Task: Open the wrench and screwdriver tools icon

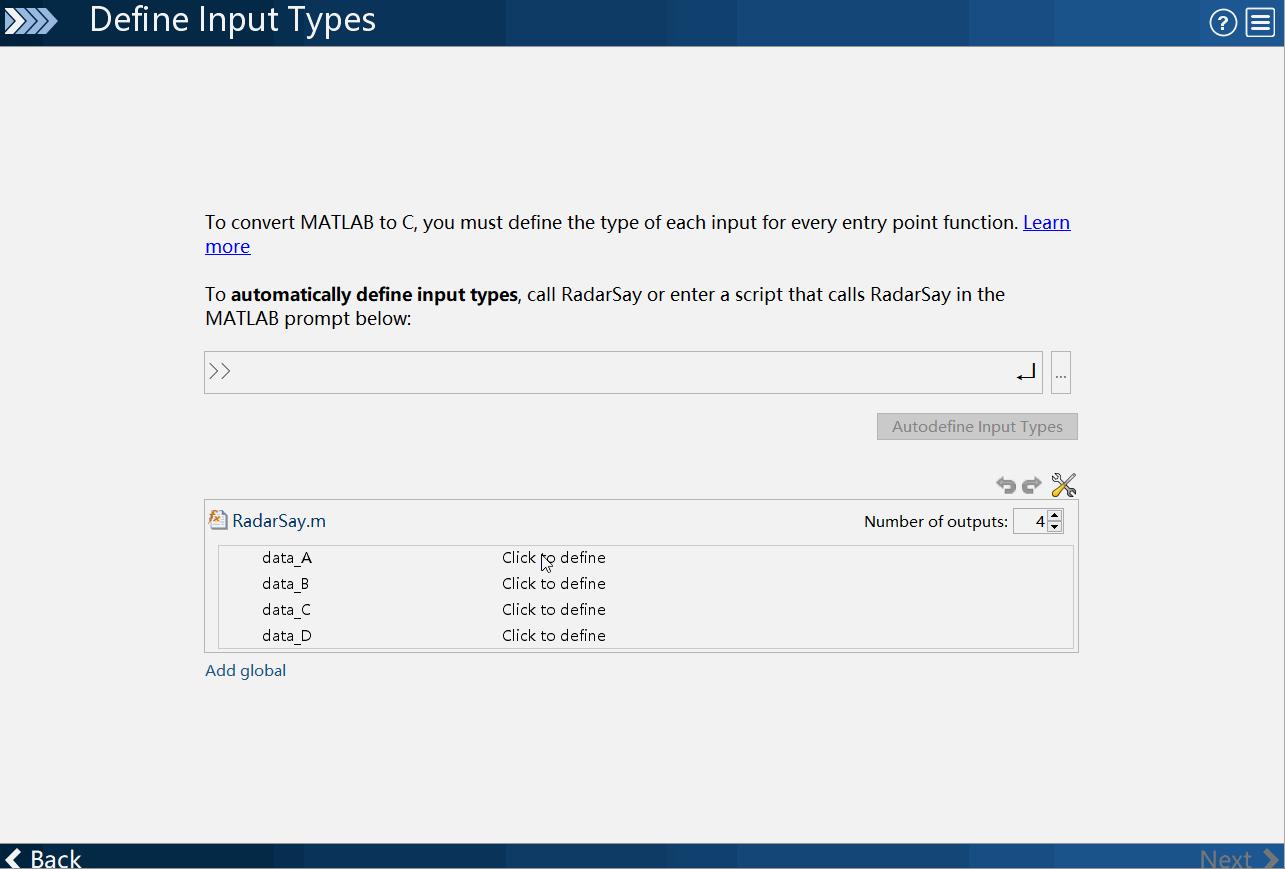Action: tap(1063, 486)
